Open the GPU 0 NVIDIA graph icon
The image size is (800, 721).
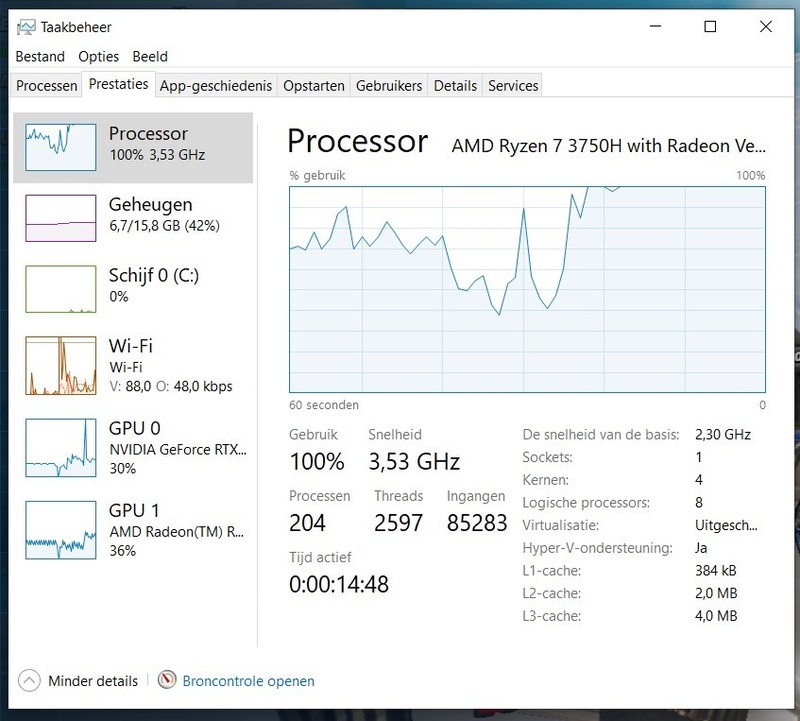click(x=60, y=444)
